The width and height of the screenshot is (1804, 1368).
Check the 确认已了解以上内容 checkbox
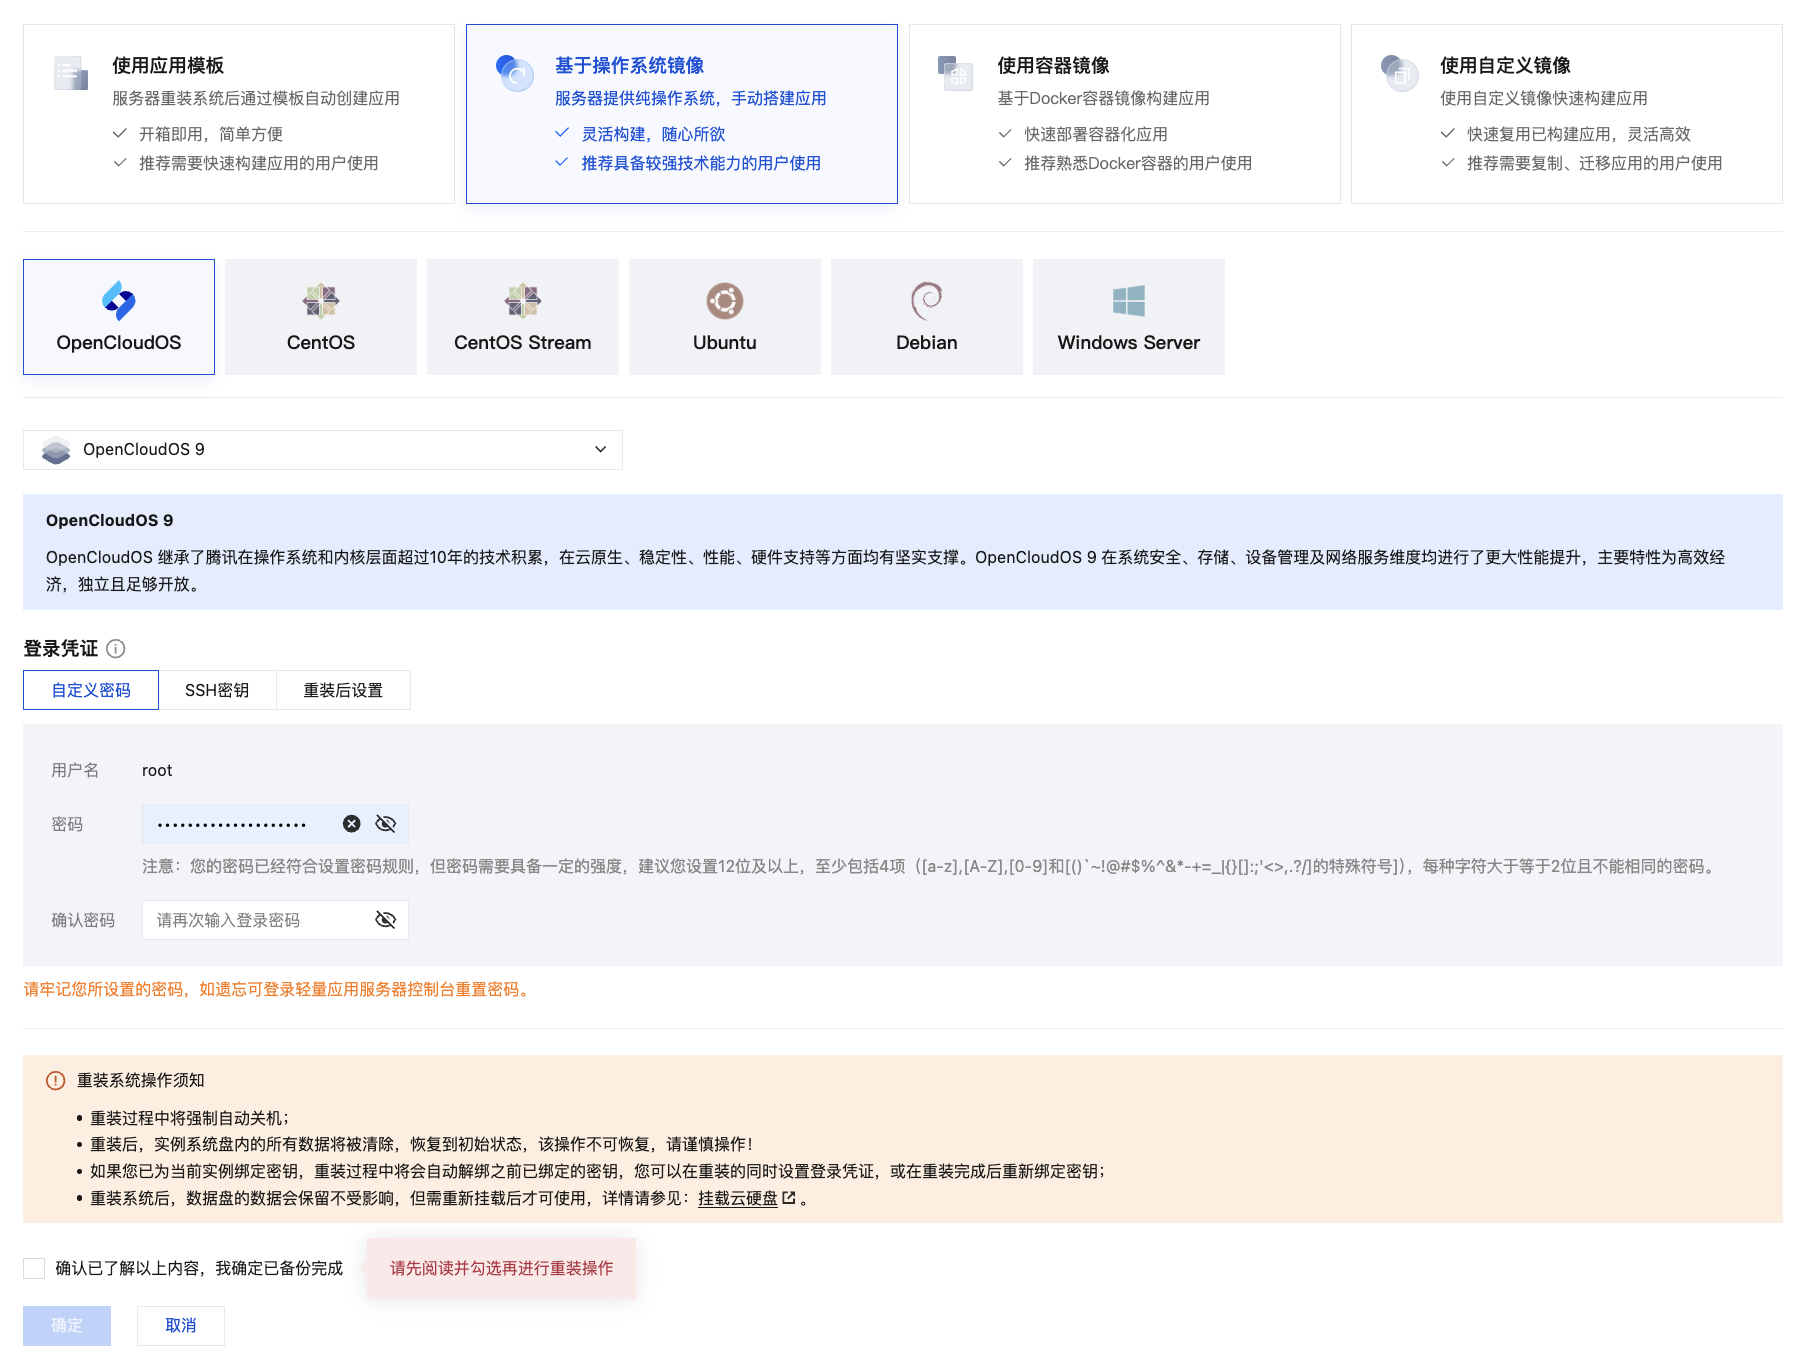[x=34, y=1269]
